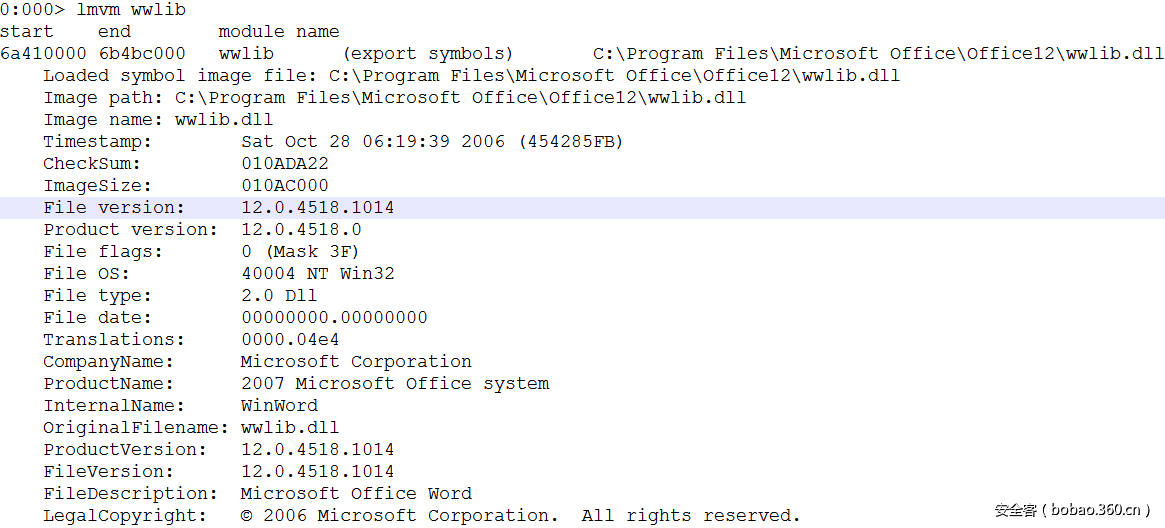Click the '(export symbols)' text
Viewport: 1165px width, 528px height.
tap(428, 54)
